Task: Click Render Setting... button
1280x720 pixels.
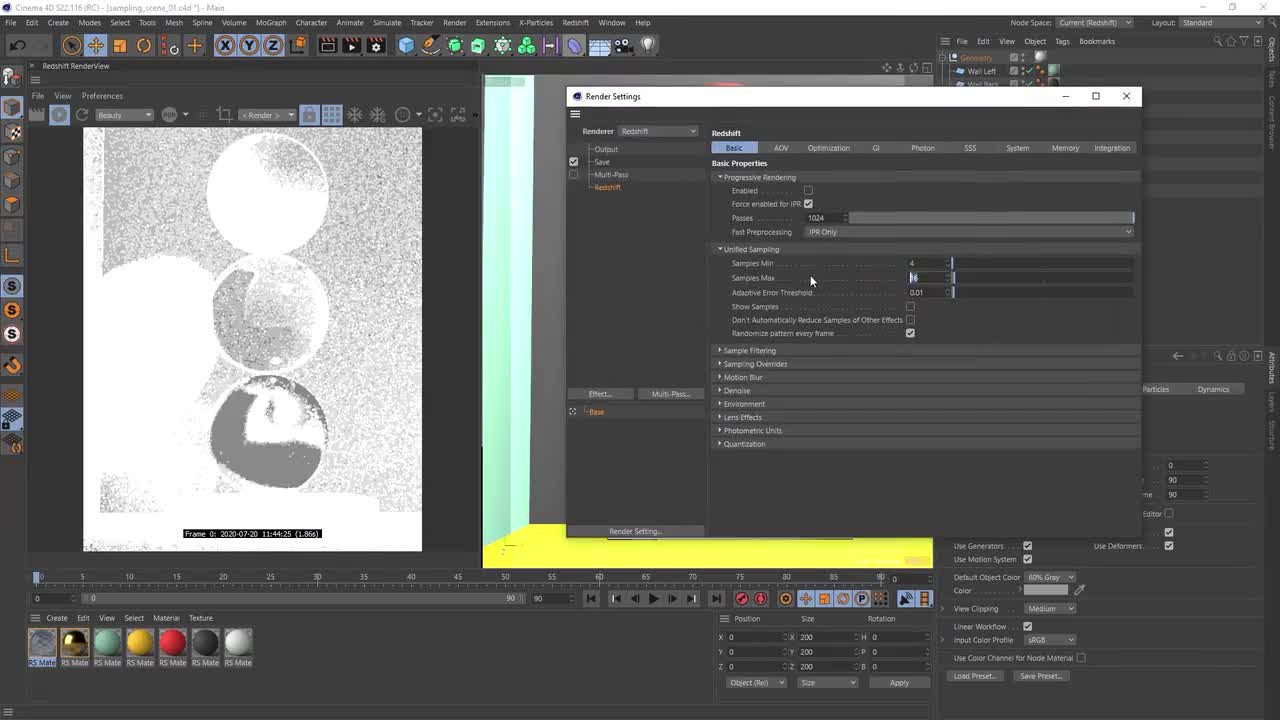Action: point(635,531)
